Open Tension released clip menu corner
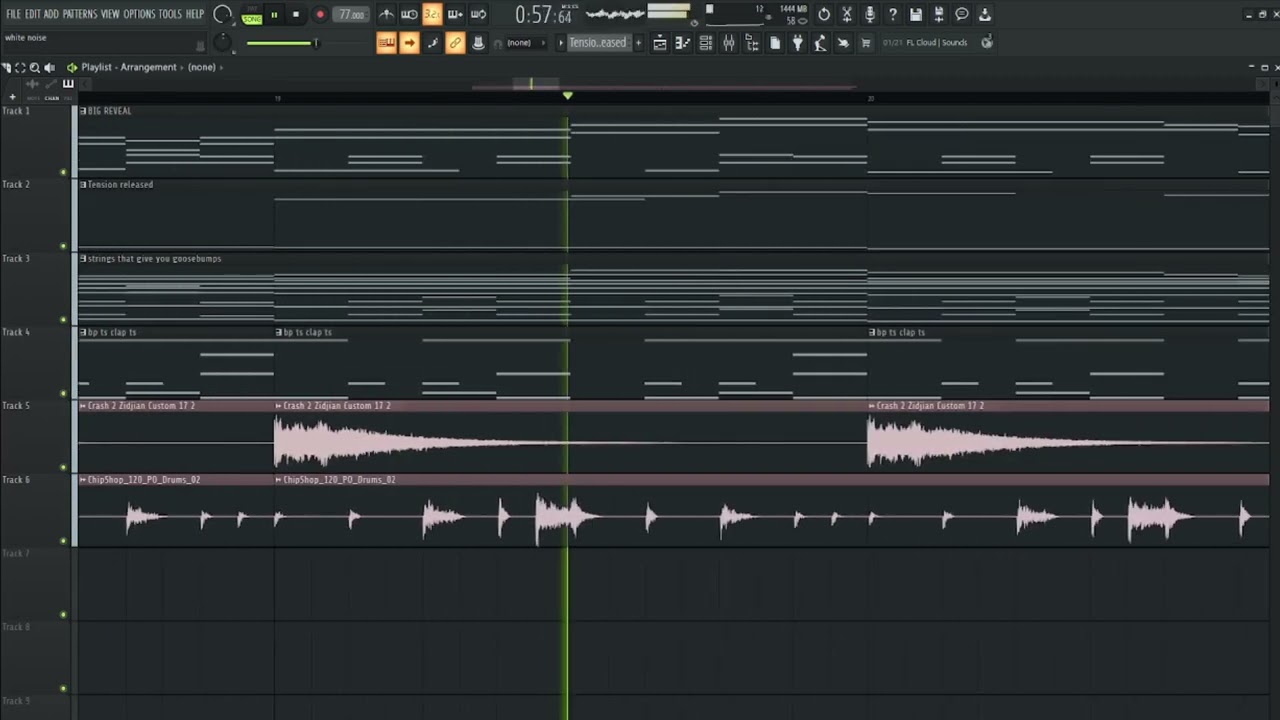The image size is (1280, 720). (83, 185)
